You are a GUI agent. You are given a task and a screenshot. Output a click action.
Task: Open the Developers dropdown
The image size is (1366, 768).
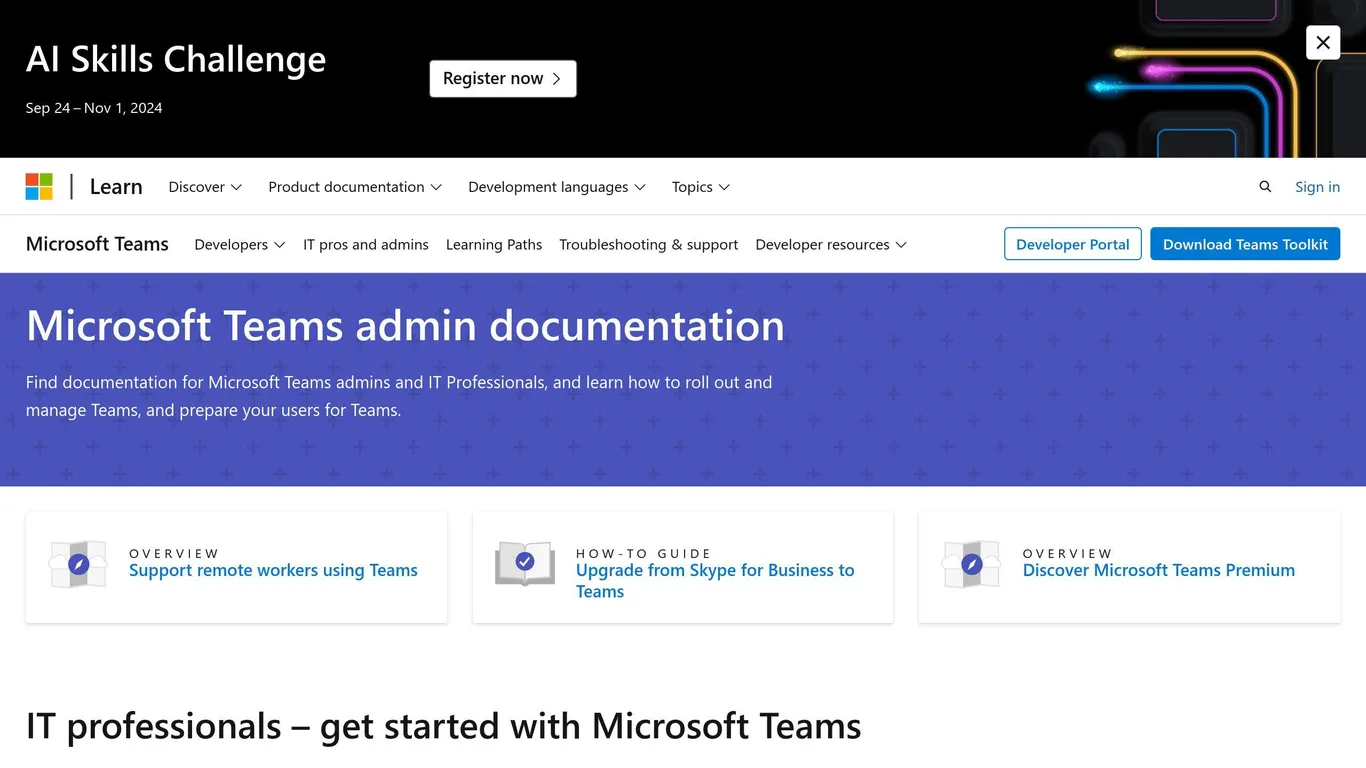(240, 244)
